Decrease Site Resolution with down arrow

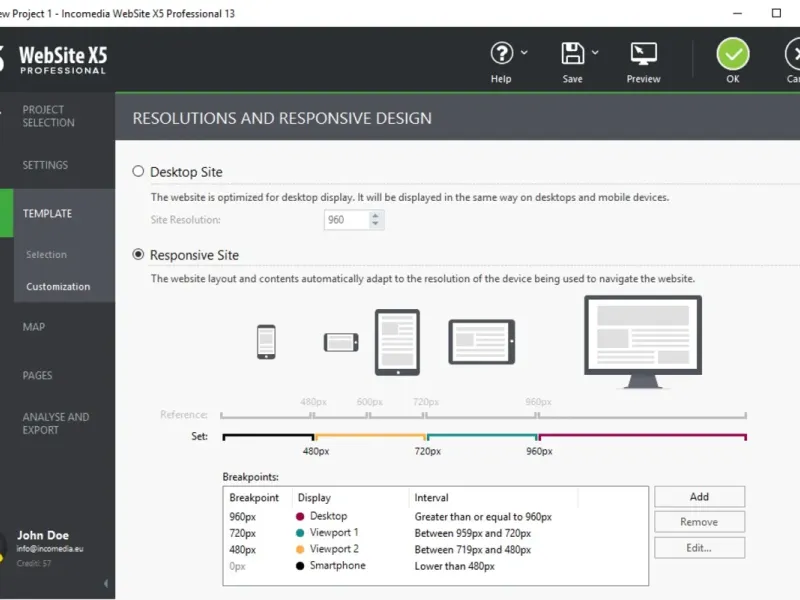376,224
